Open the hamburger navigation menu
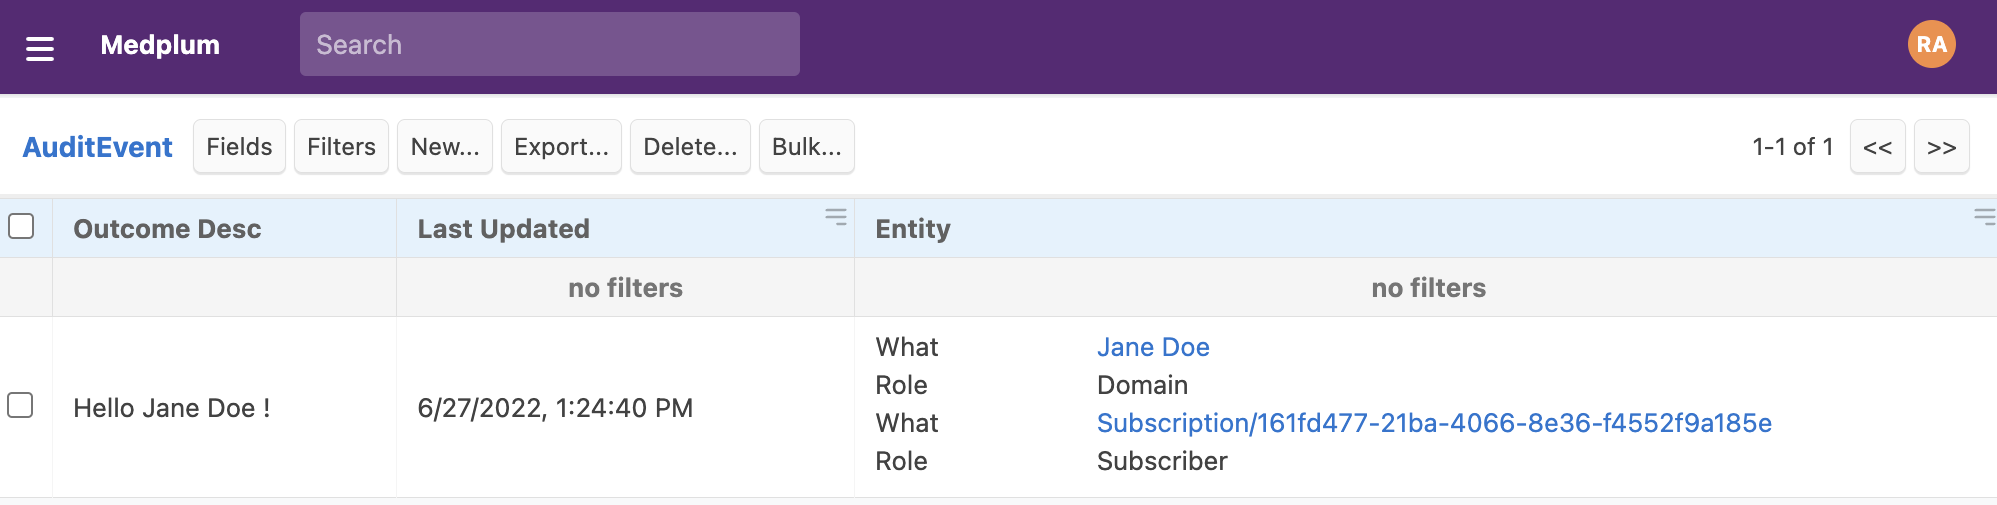 pos(40,47)
